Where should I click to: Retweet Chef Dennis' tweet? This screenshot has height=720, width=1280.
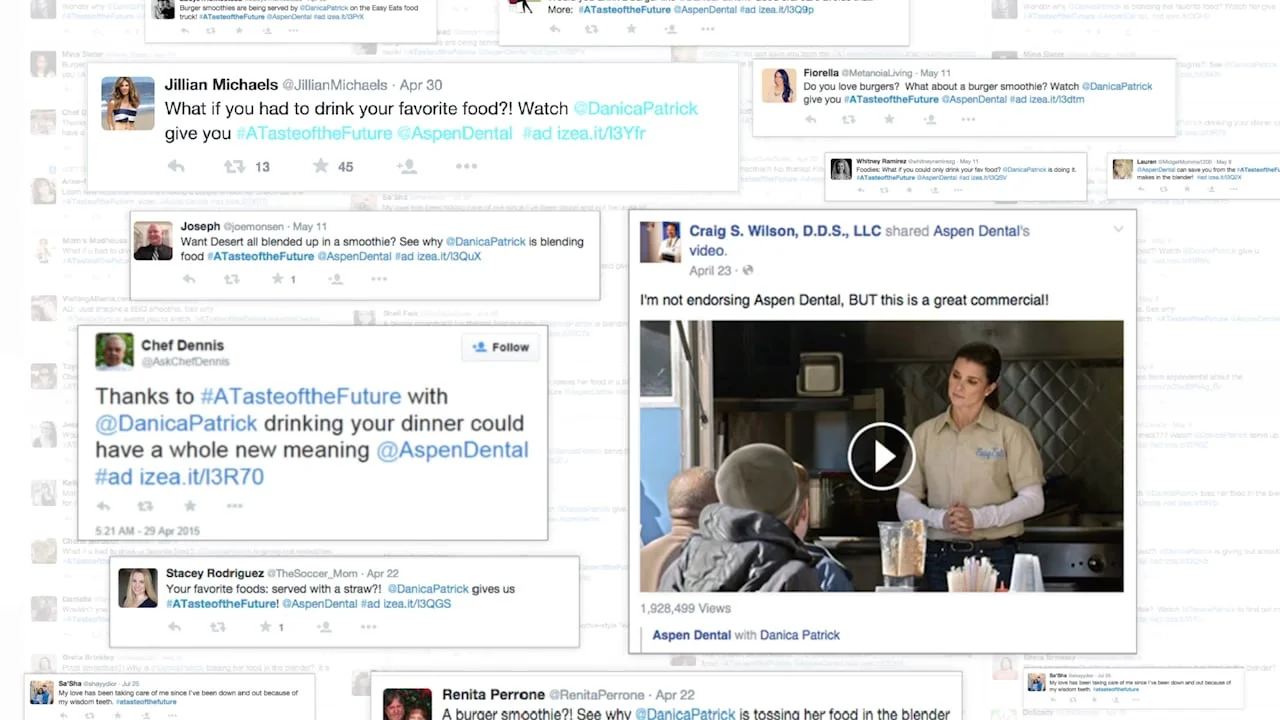click(x=146, y=506)
